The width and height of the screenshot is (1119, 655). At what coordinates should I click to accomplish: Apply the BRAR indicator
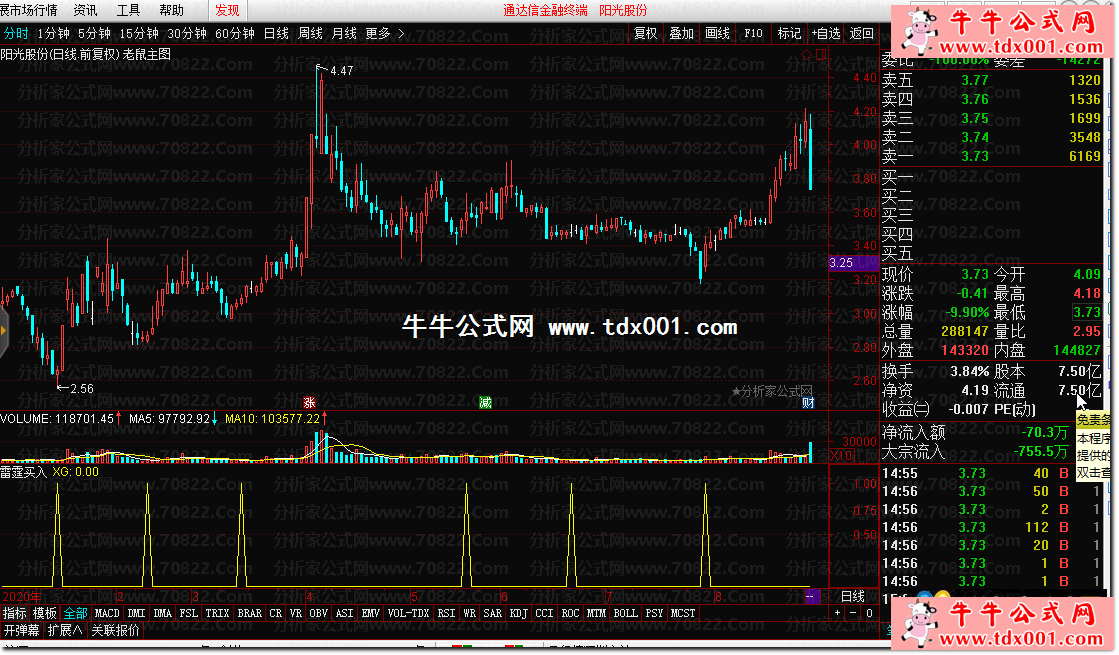pos(250,614)
